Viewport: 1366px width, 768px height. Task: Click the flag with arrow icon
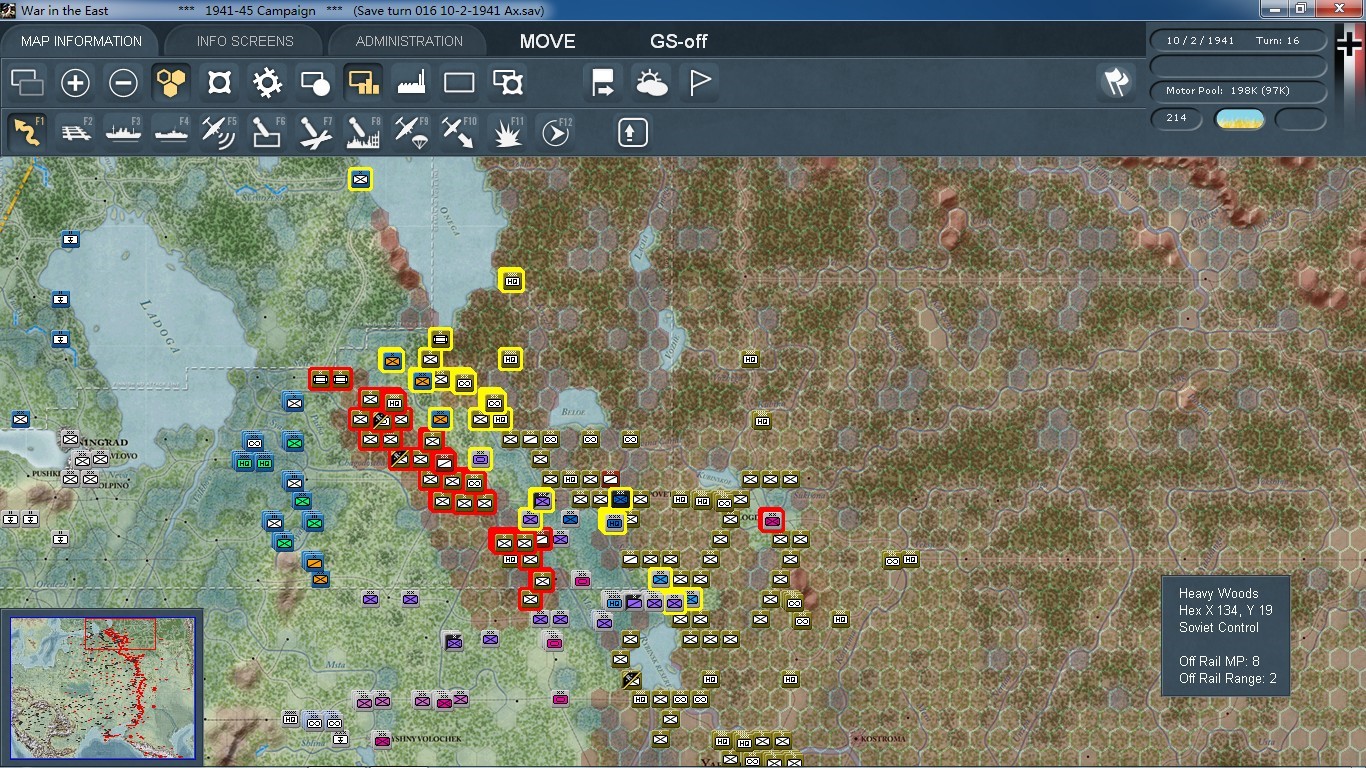(x=603, y=83)
